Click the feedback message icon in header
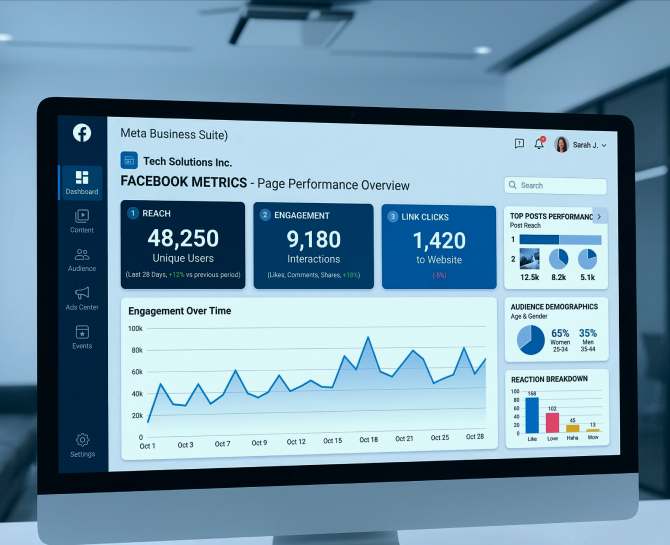Screen dimensions: 670x545 [x=519, y=144]
